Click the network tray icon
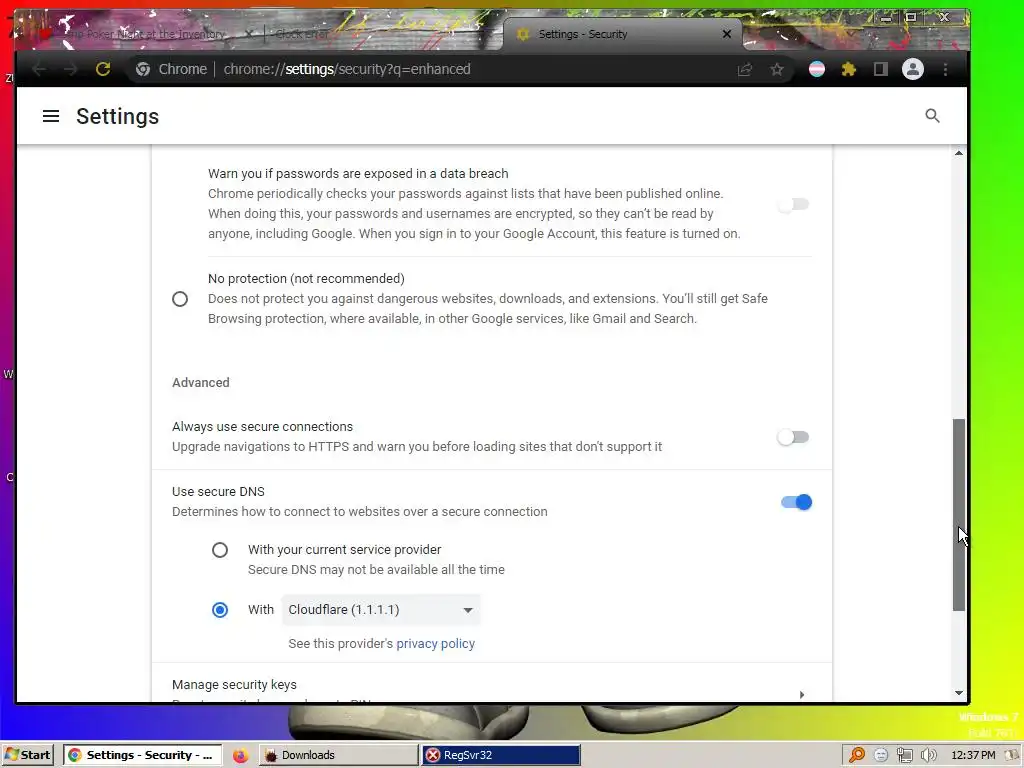Image resolution: width=1024 pixels, height=768 pixels. (x=904, y=755)
